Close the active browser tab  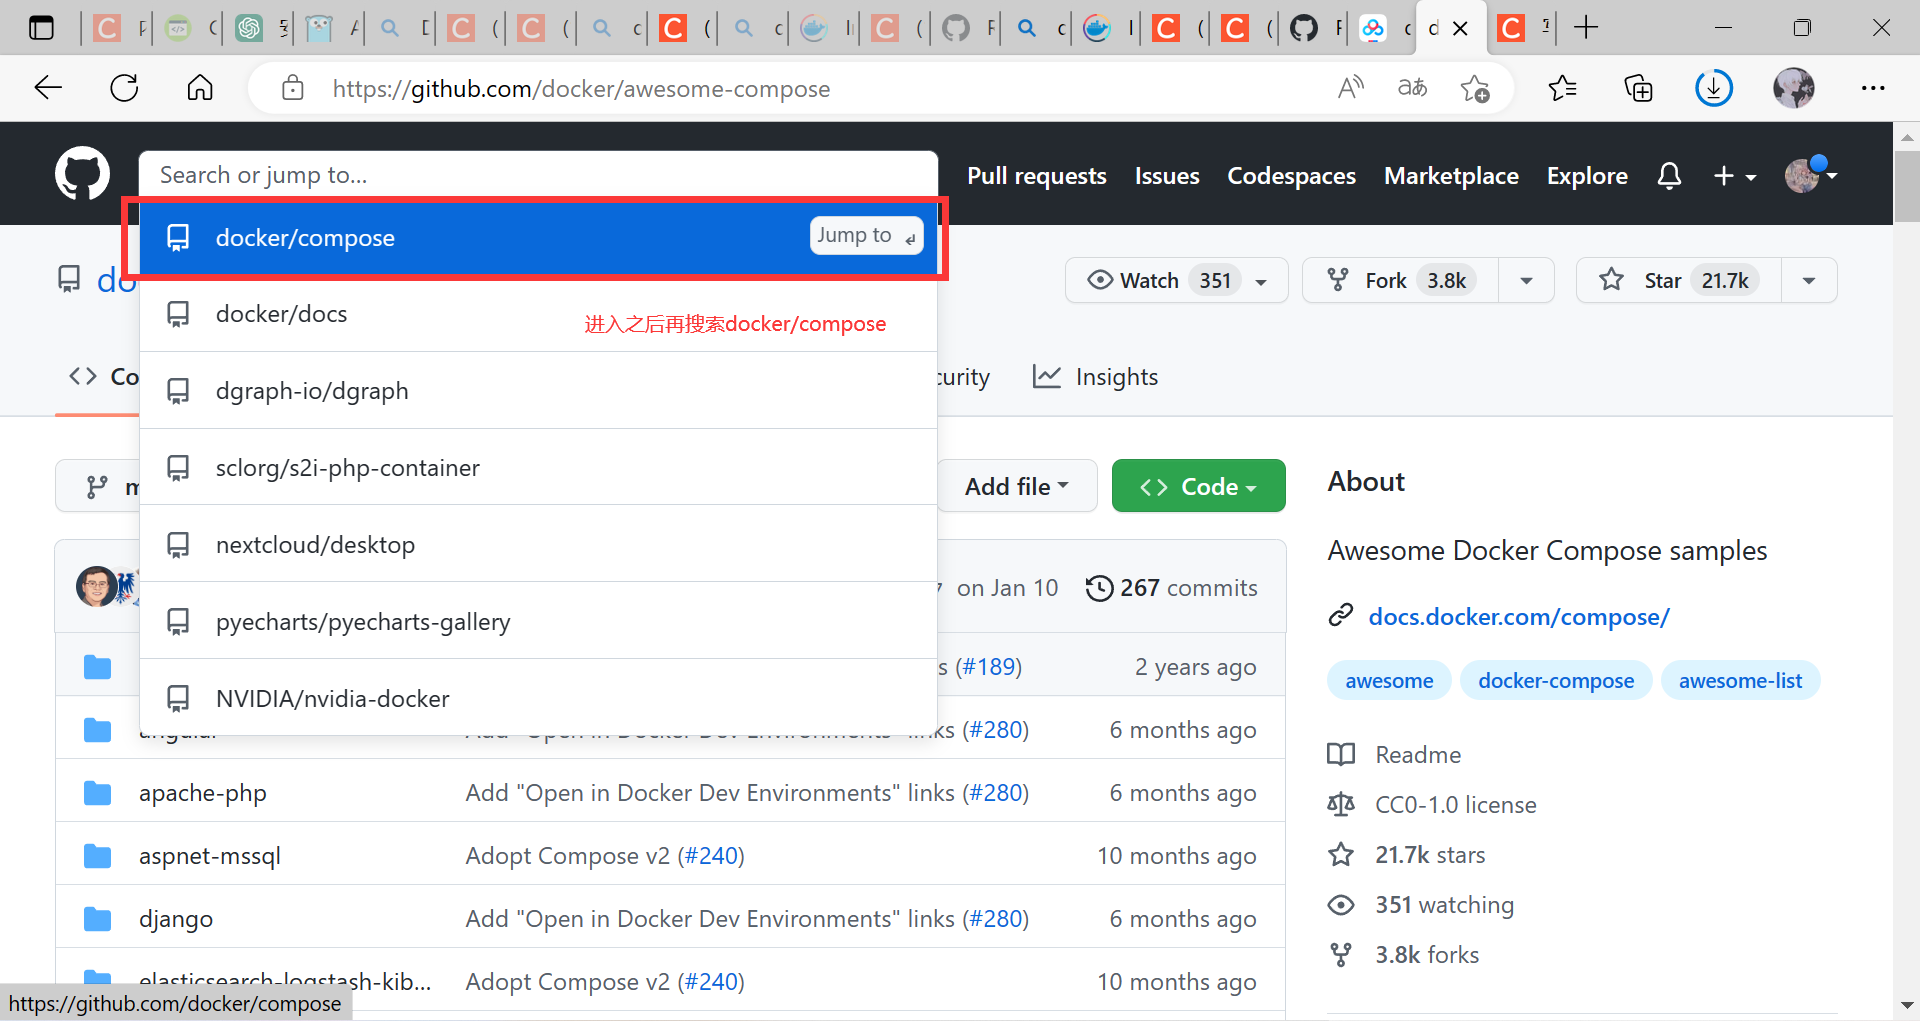tap(1460, 28)
